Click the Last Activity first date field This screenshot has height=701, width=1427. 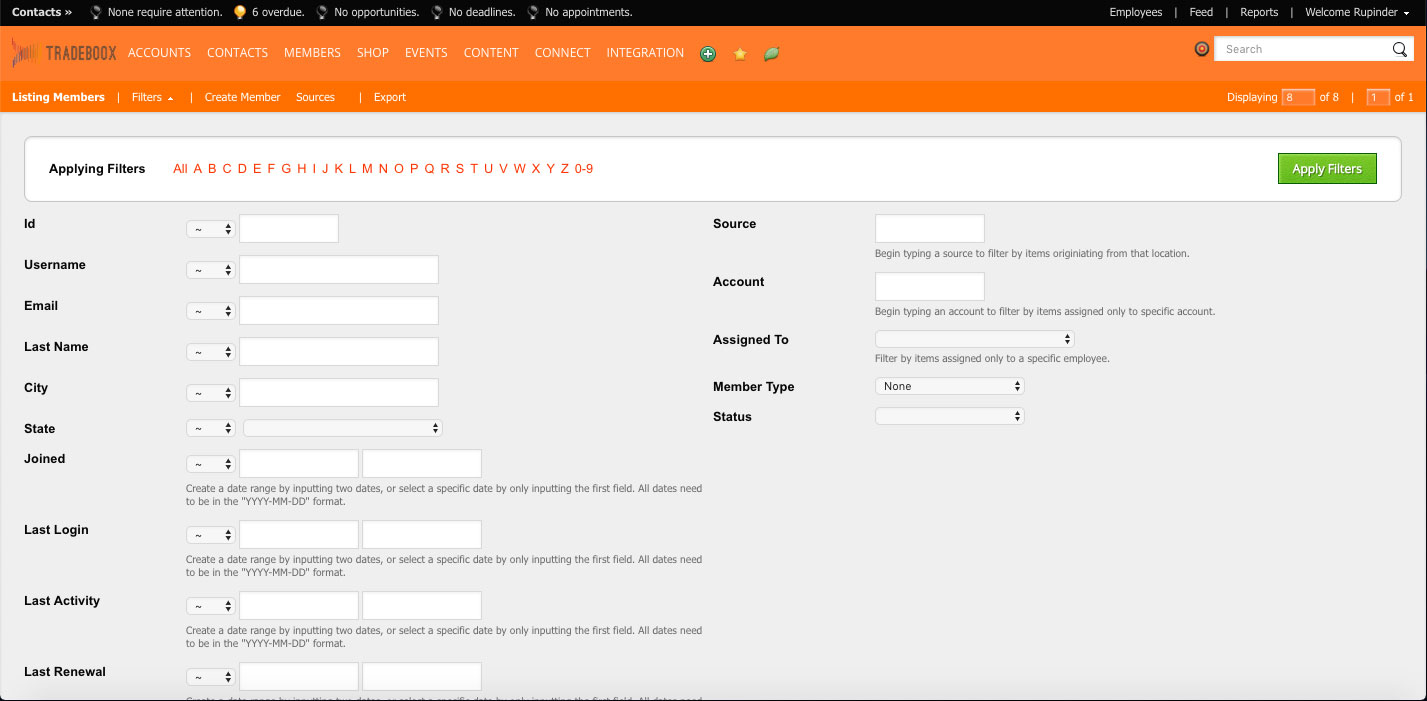(299, 605)
